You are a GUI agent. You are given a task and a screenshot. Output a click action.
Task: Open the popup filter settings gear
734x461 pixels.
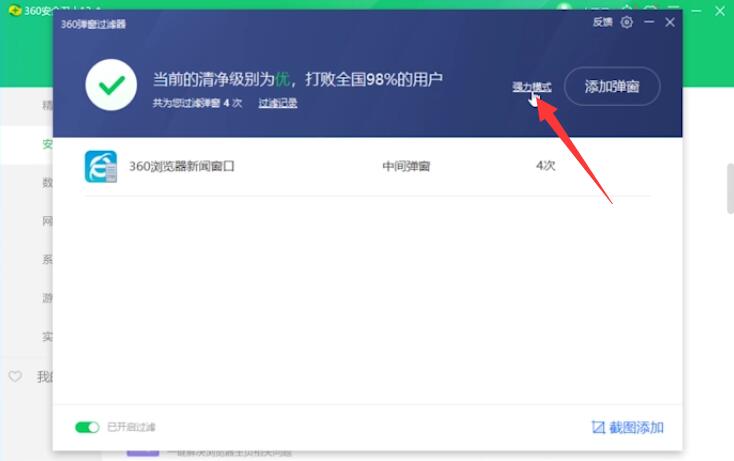(626, 22)
